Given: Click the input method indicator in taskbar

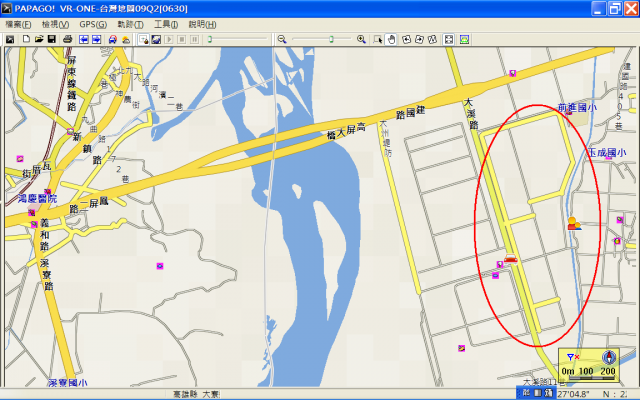Looking at the screenshot, I should pos(538,393).
